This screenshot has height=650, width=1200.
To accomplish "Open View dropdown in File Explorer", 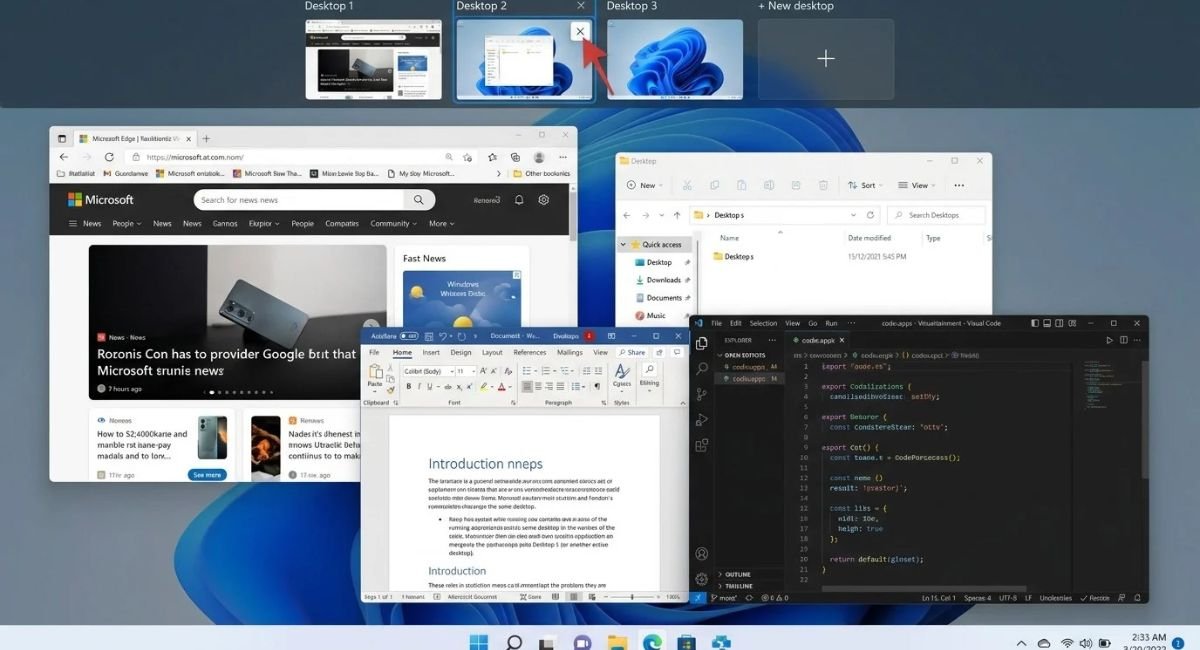I will pyautogui.click(x=918, y=185).
